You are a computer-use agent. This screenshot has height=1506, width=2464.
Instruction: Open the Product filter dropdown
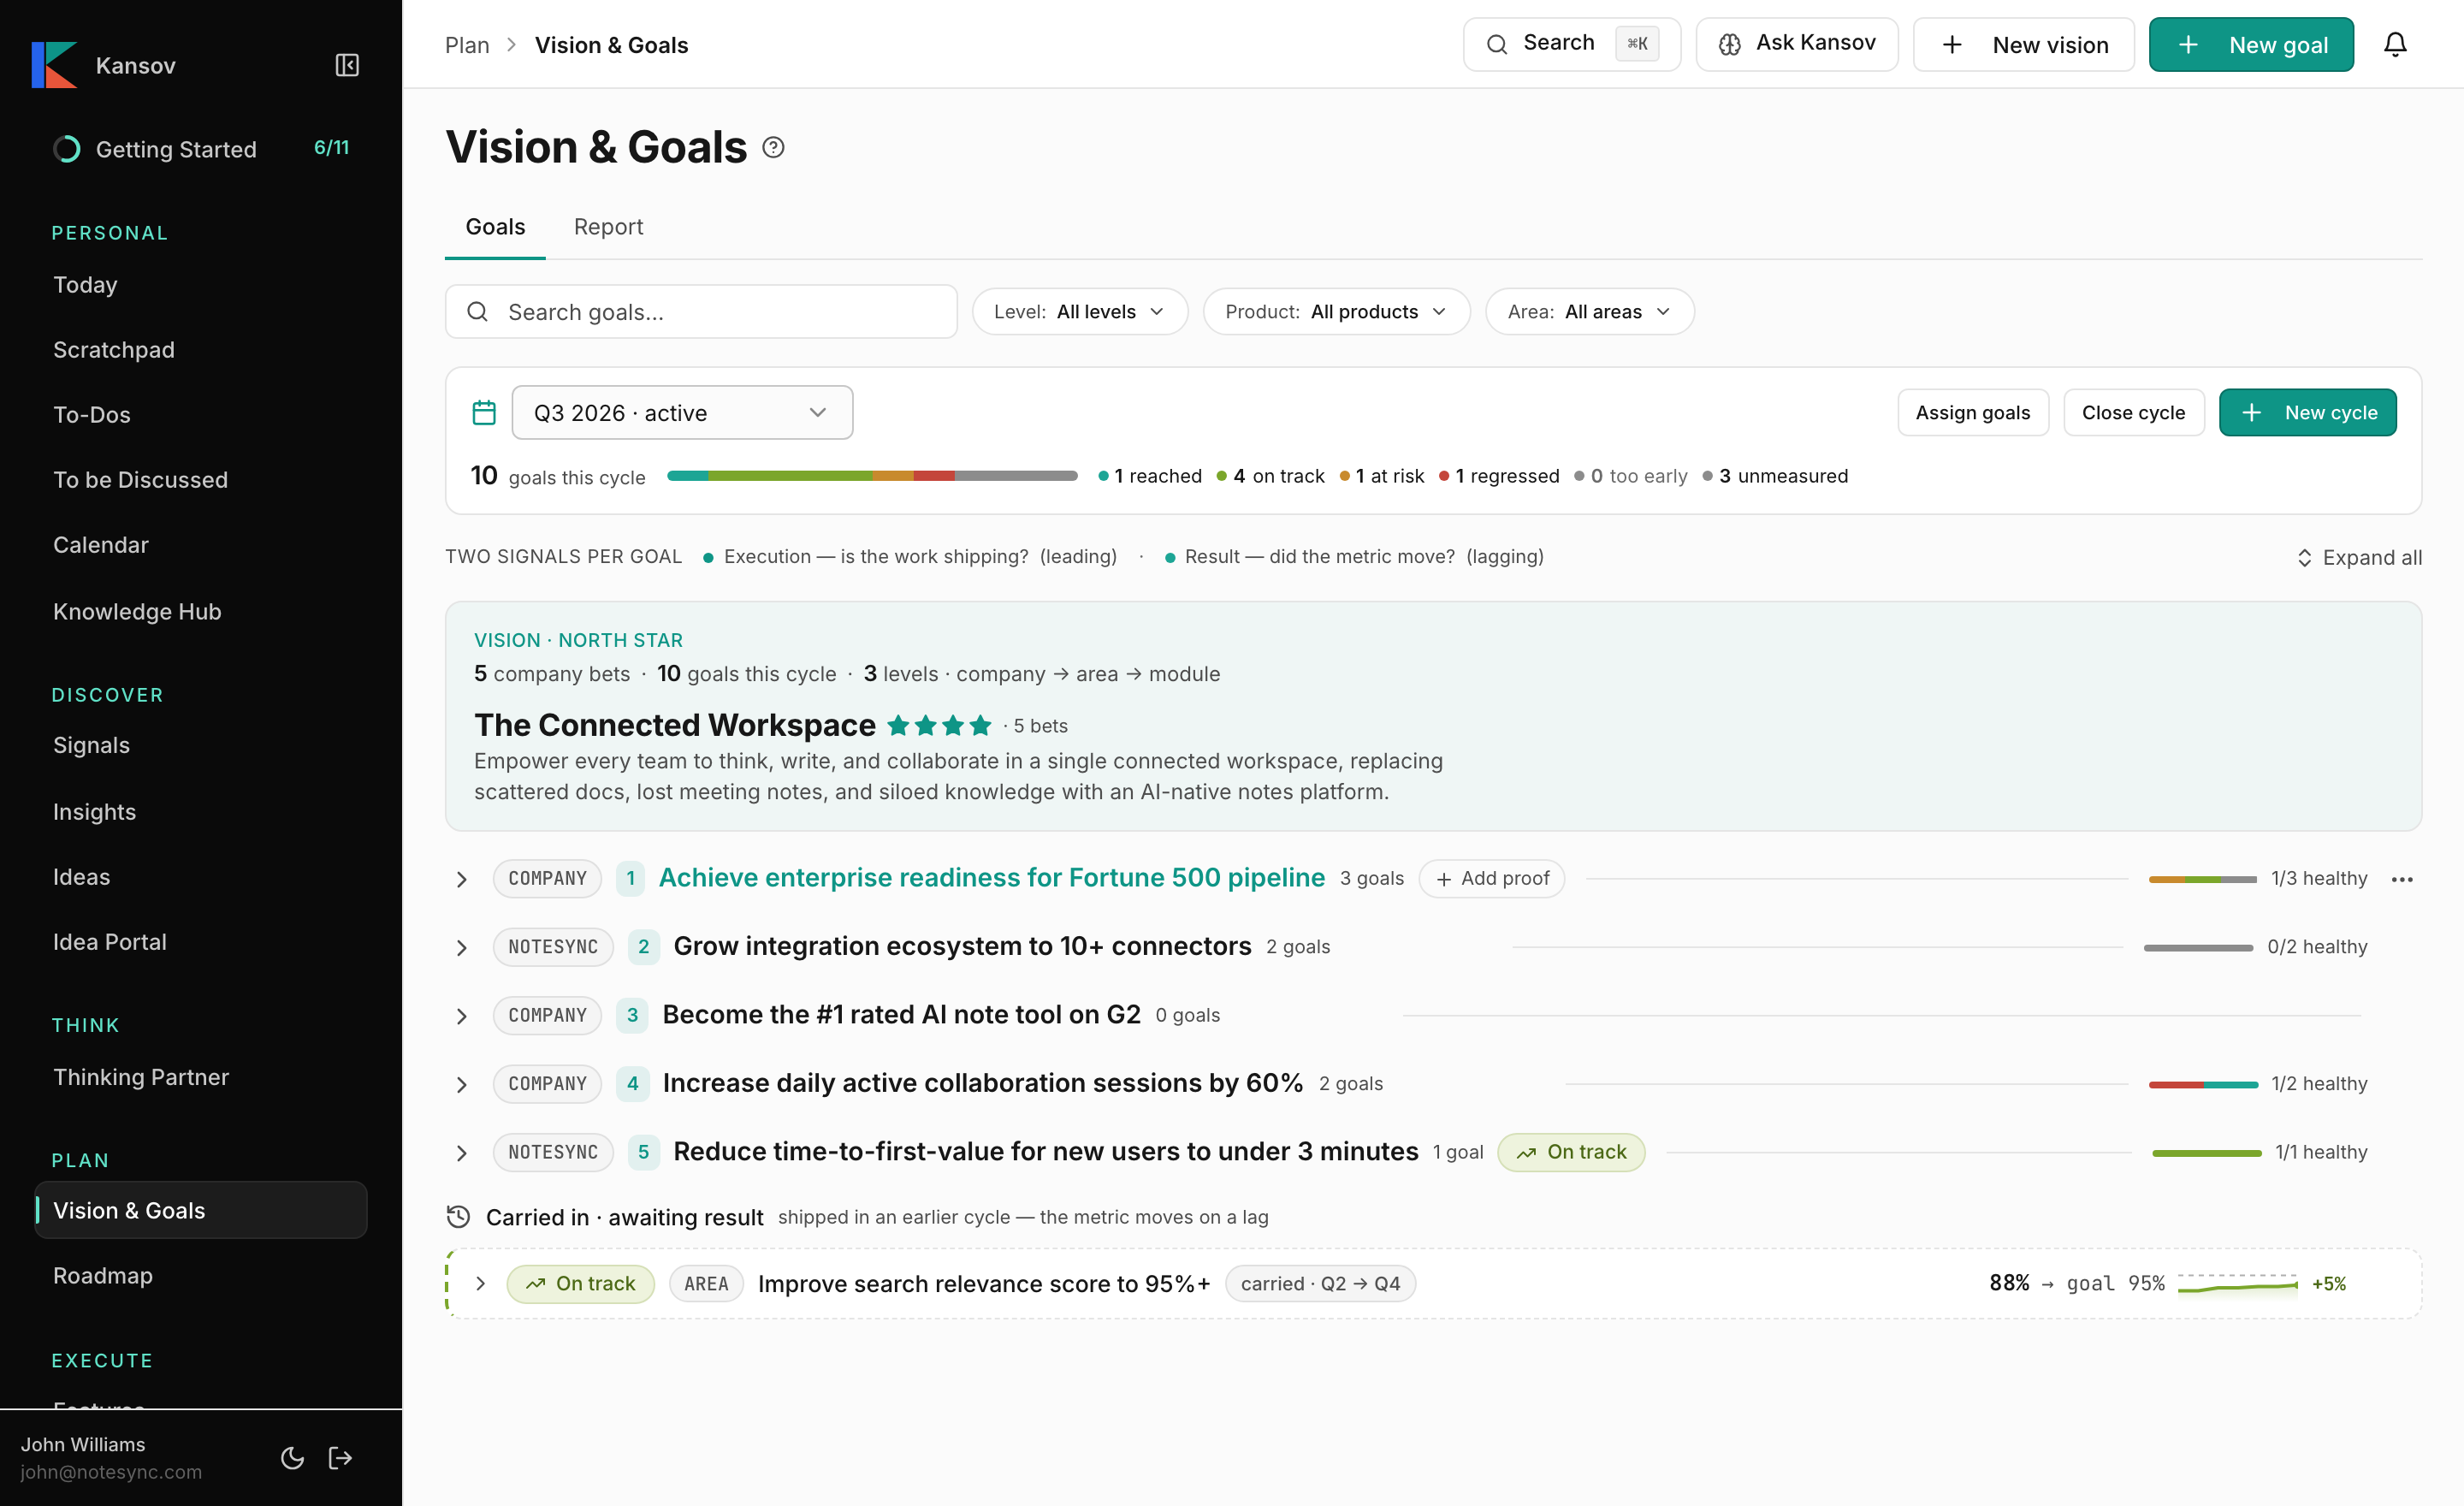coord(1336,312)
